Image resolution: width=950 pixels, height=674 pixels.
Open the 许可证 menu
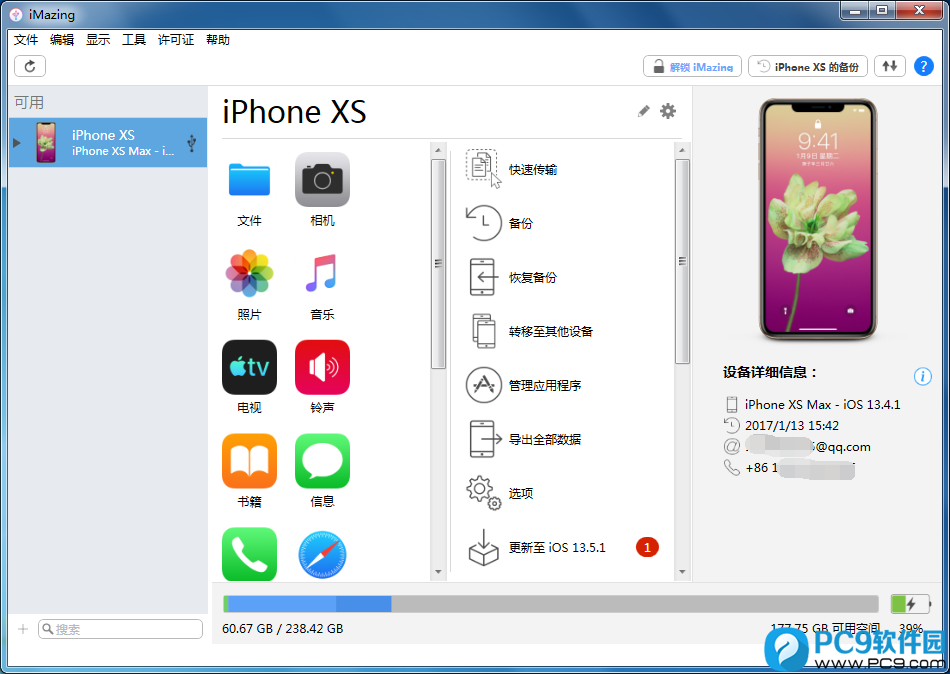[176, 40]
